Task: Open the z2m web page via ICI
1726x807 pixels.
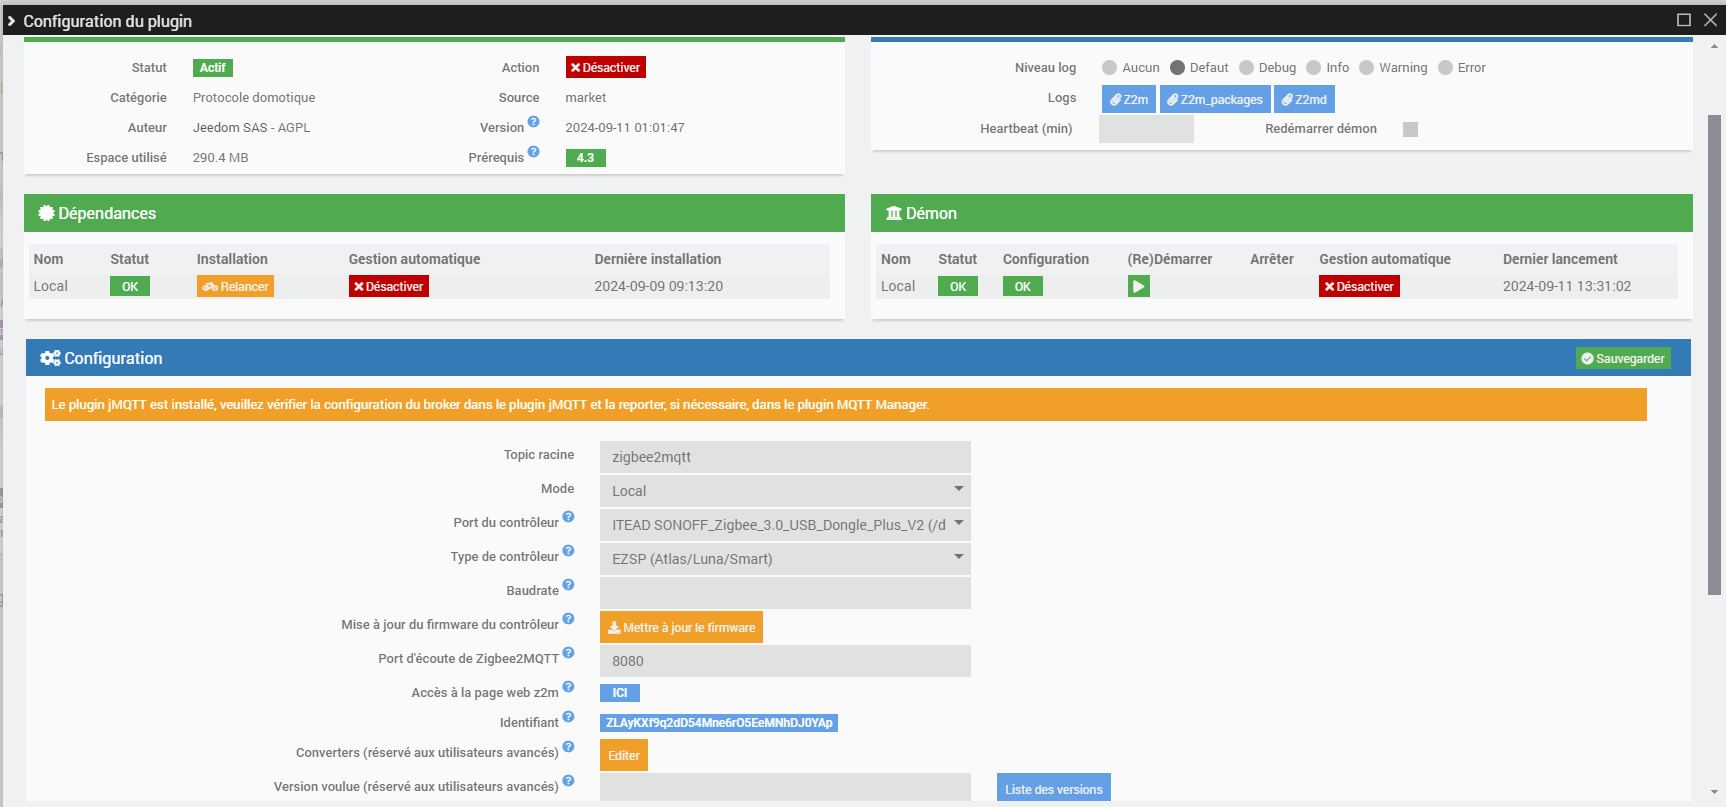Action: click(x=620, y=693)
